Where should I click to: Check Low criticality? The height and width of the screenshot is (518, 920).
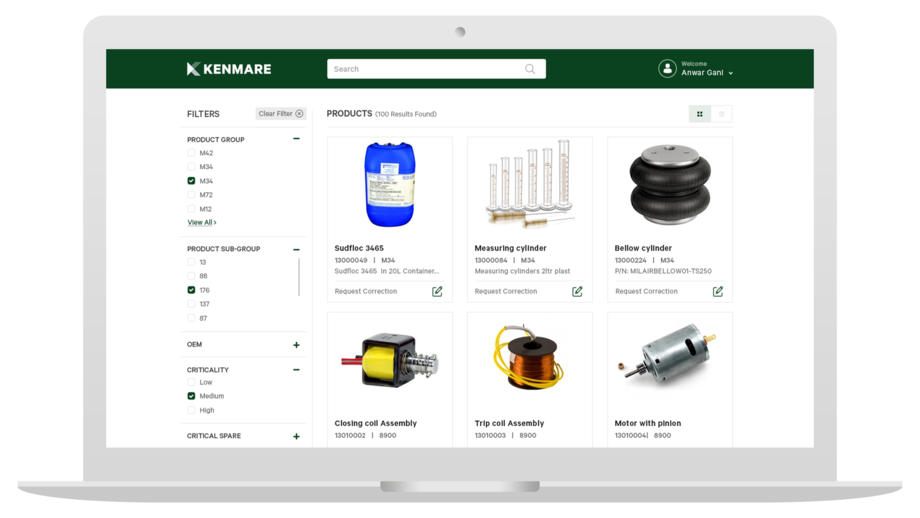[x=191, y=382]
